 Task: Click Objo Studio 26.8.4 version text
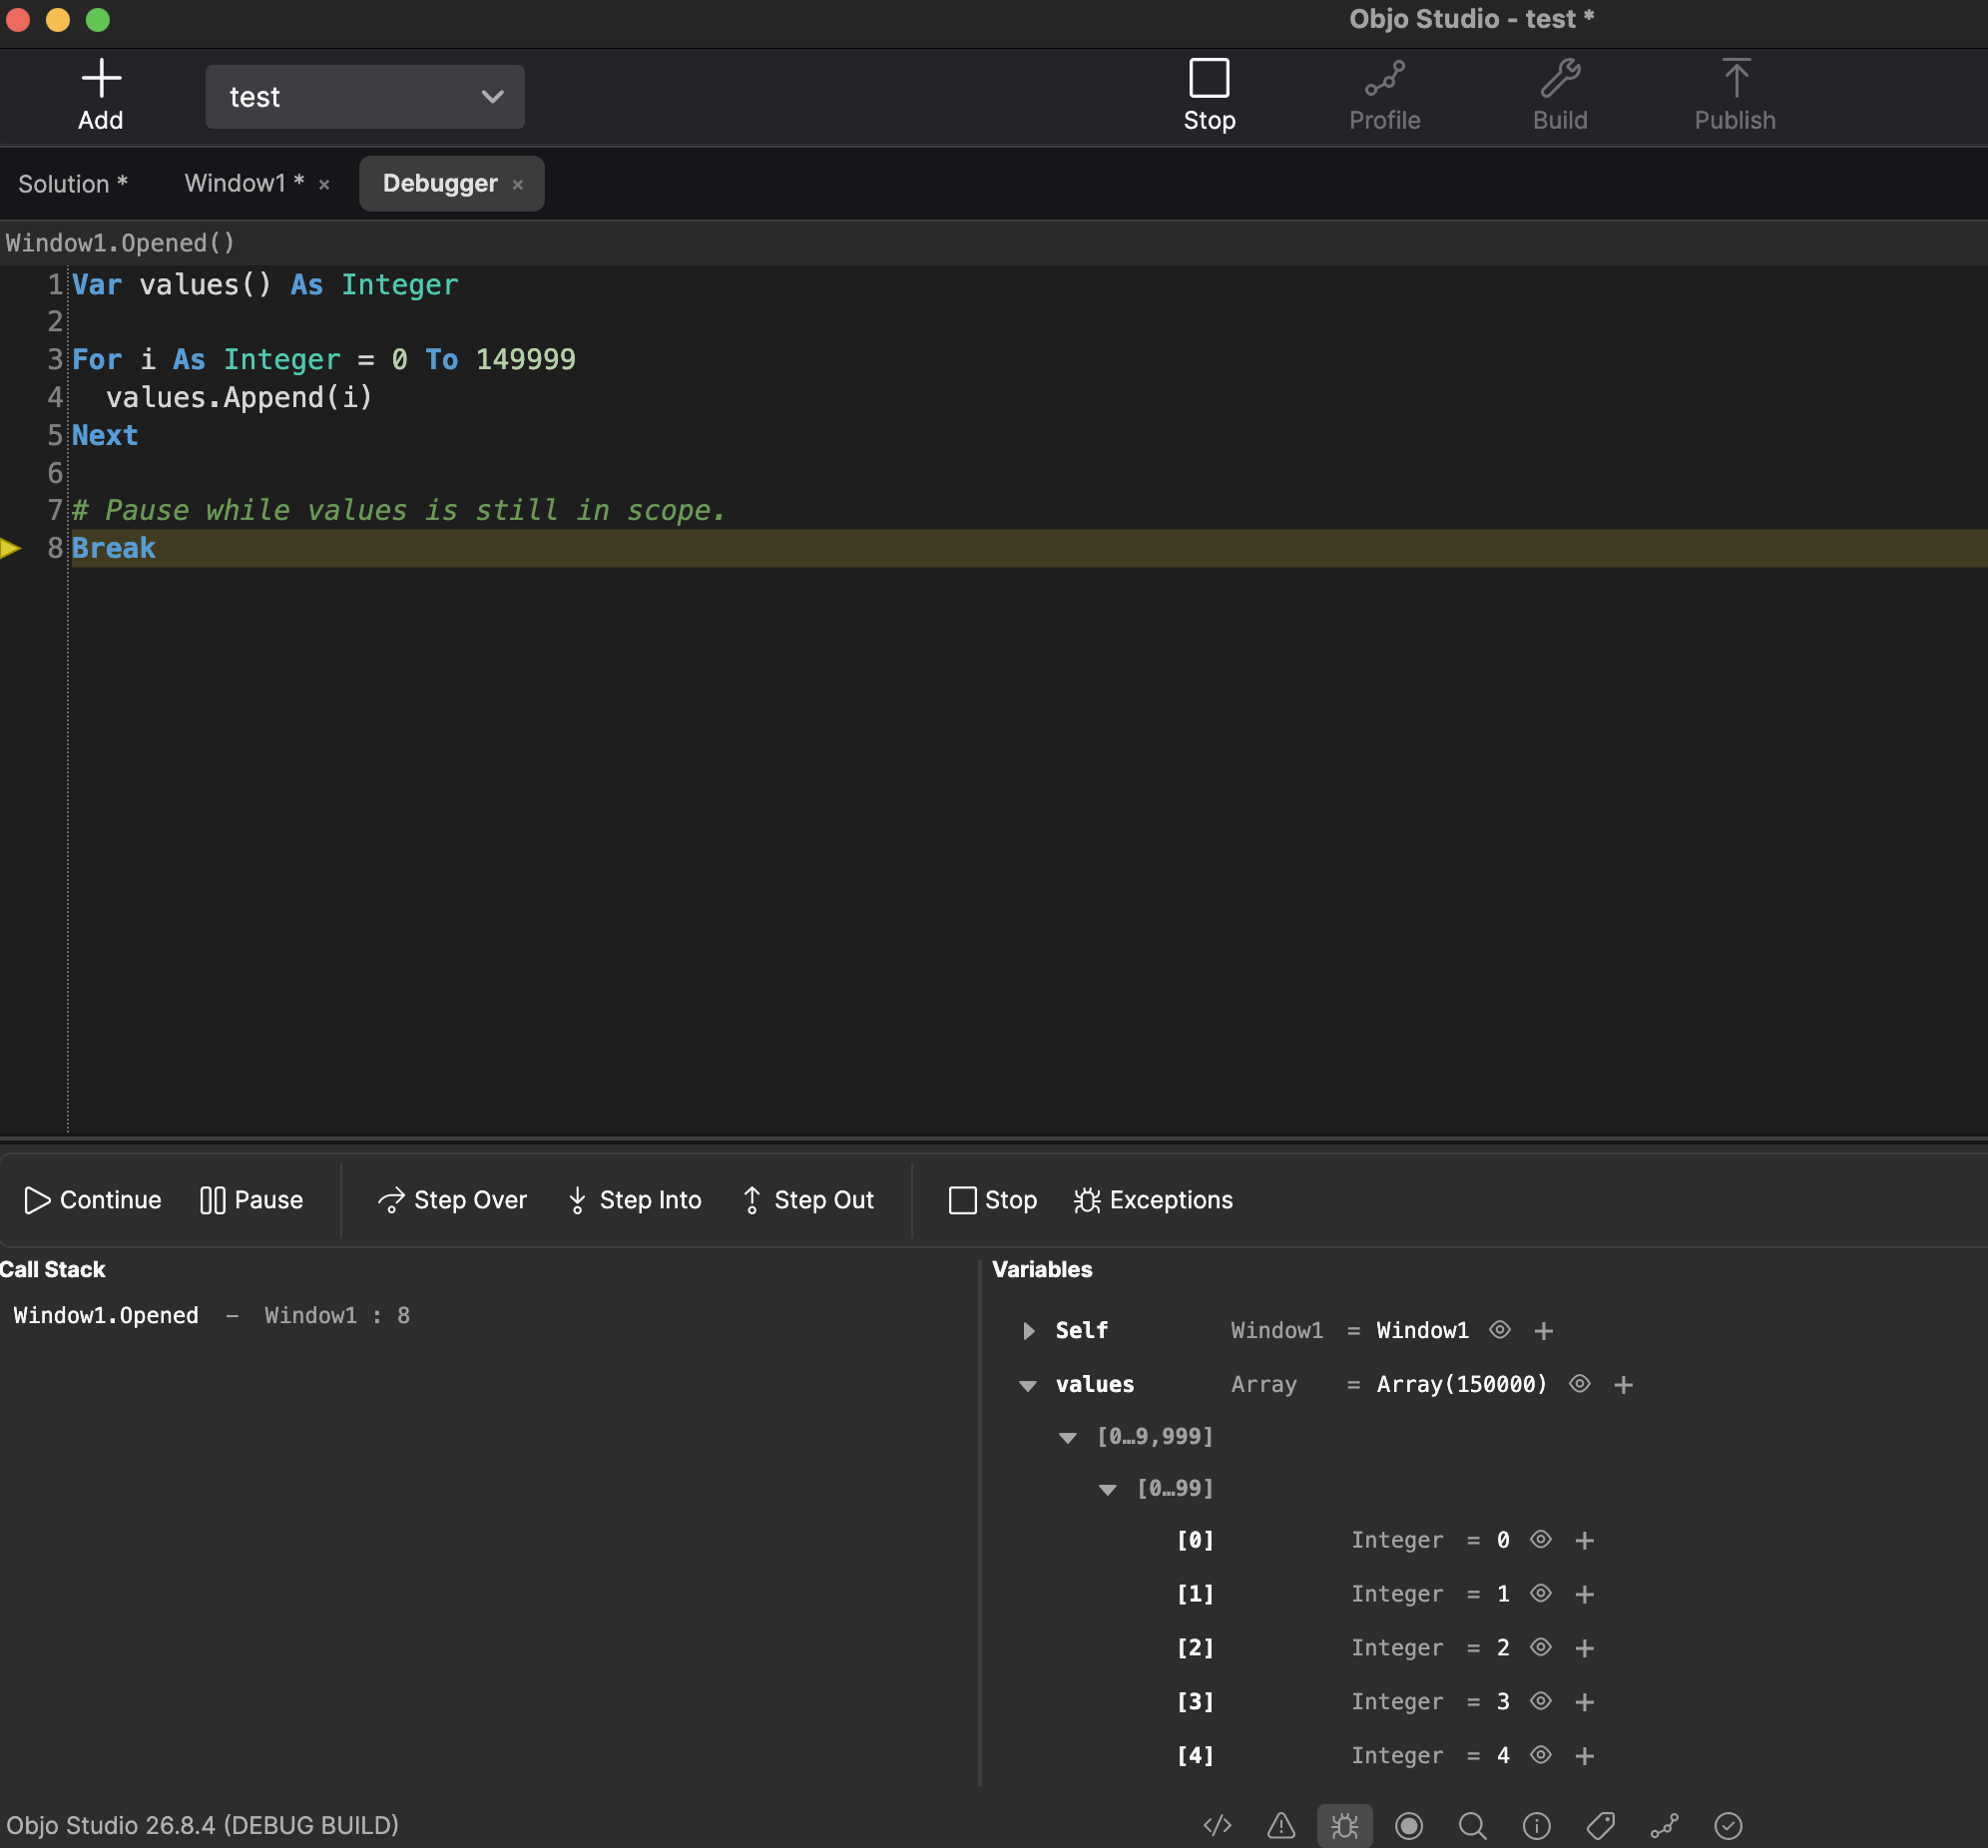pos(203,1826)
